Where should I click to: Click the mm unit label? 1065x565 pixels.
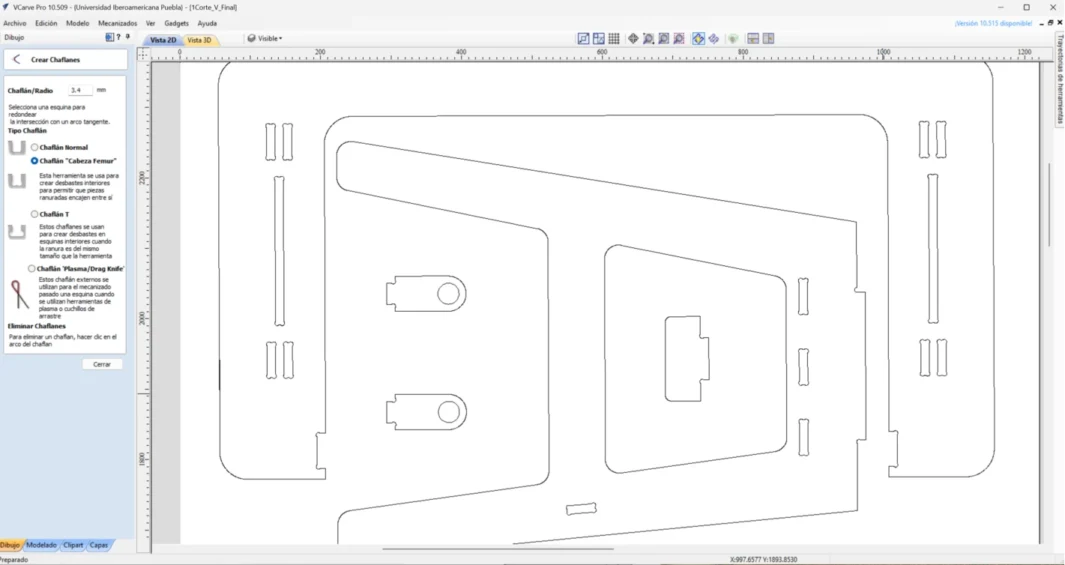101,90
